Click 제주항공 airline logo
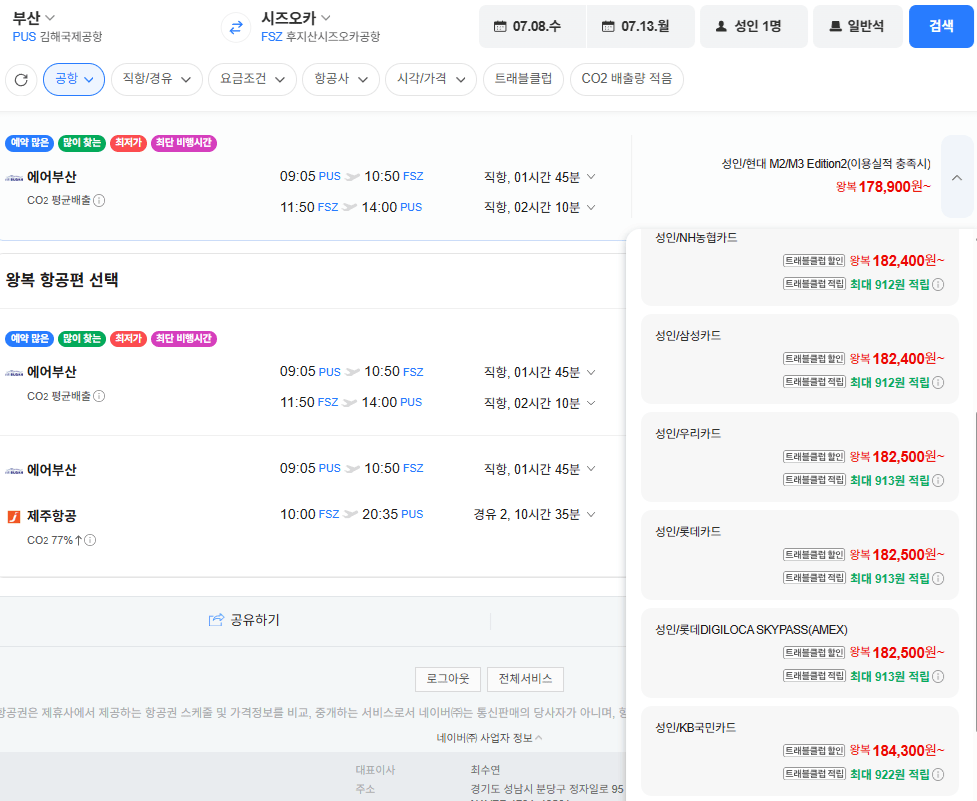This screenshot has width=977, height=801. pos(14,516)
